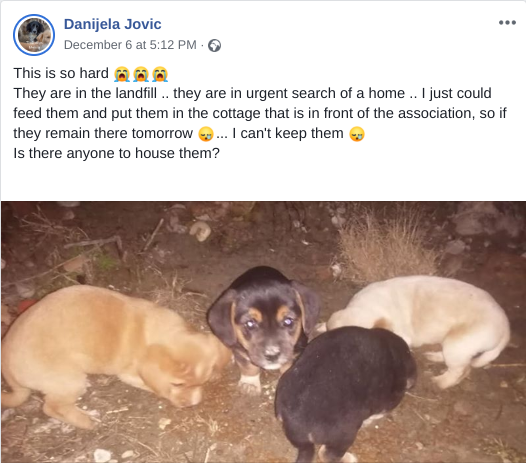
Task: Click the black and tan puppy's face
Action: tap(268, 330)
